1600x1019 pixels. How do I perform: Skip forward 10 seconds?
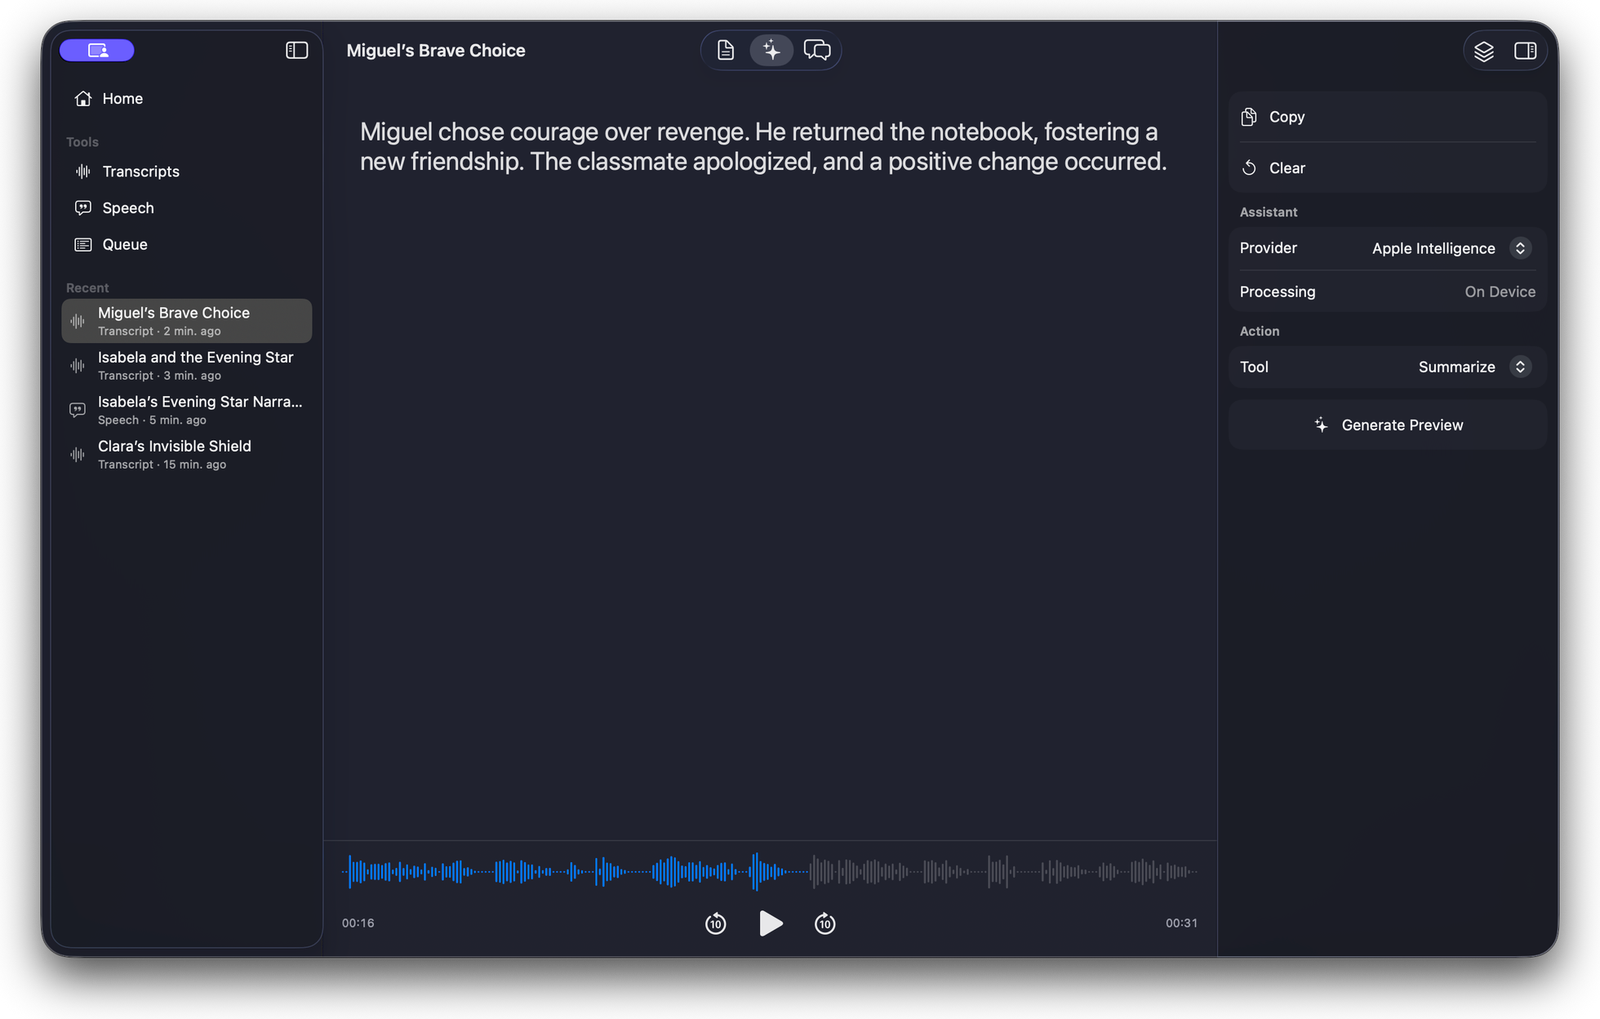pyautogui.click(x=825, y=923)
